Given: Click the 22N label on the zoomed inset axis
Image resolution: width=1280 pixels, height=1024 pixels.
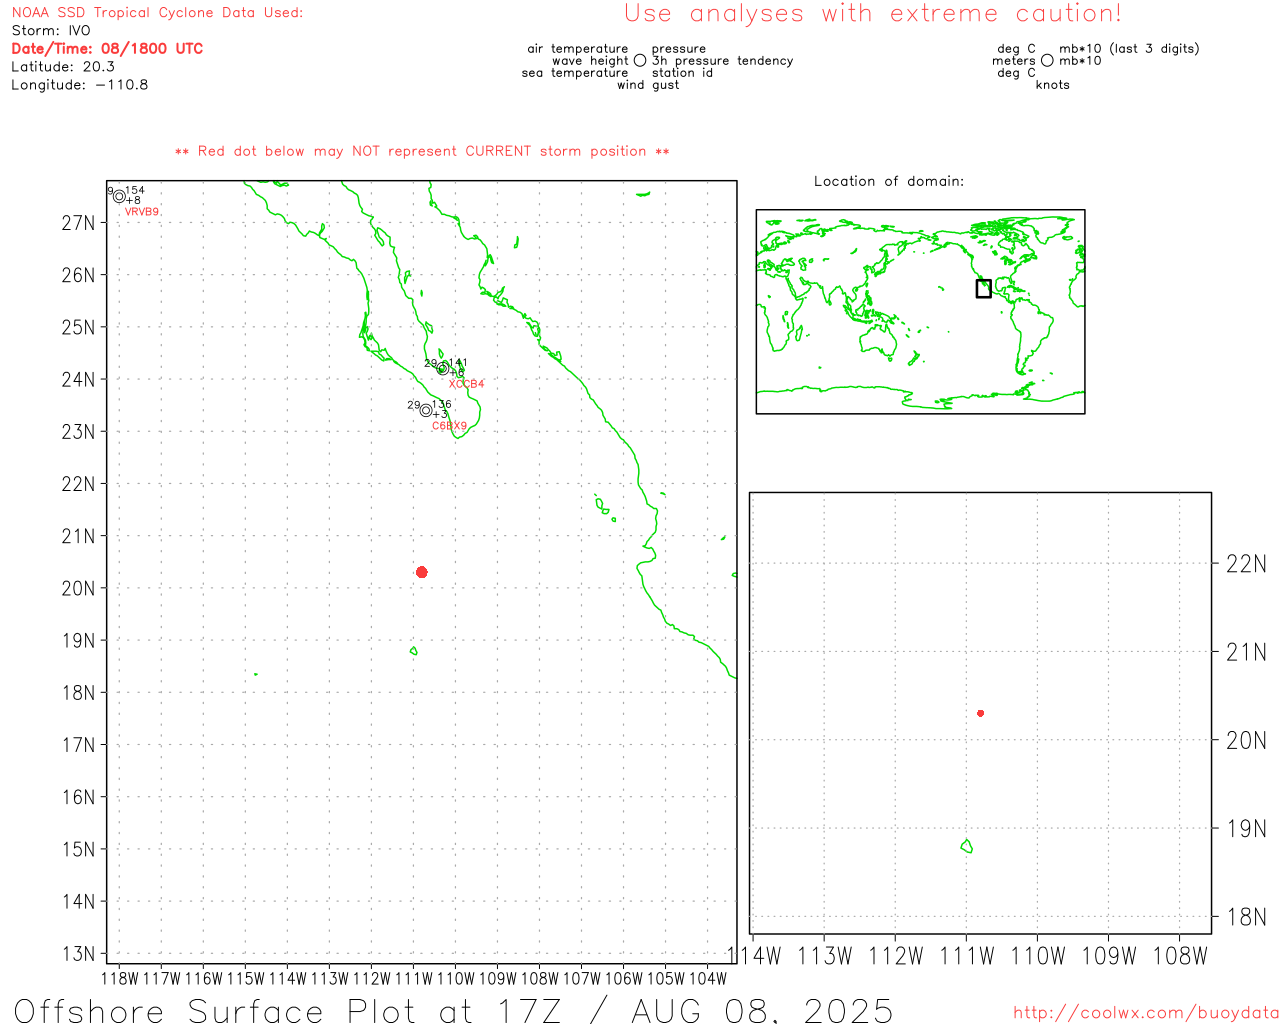Looking at the screenshot, I should coord(1246,564).
